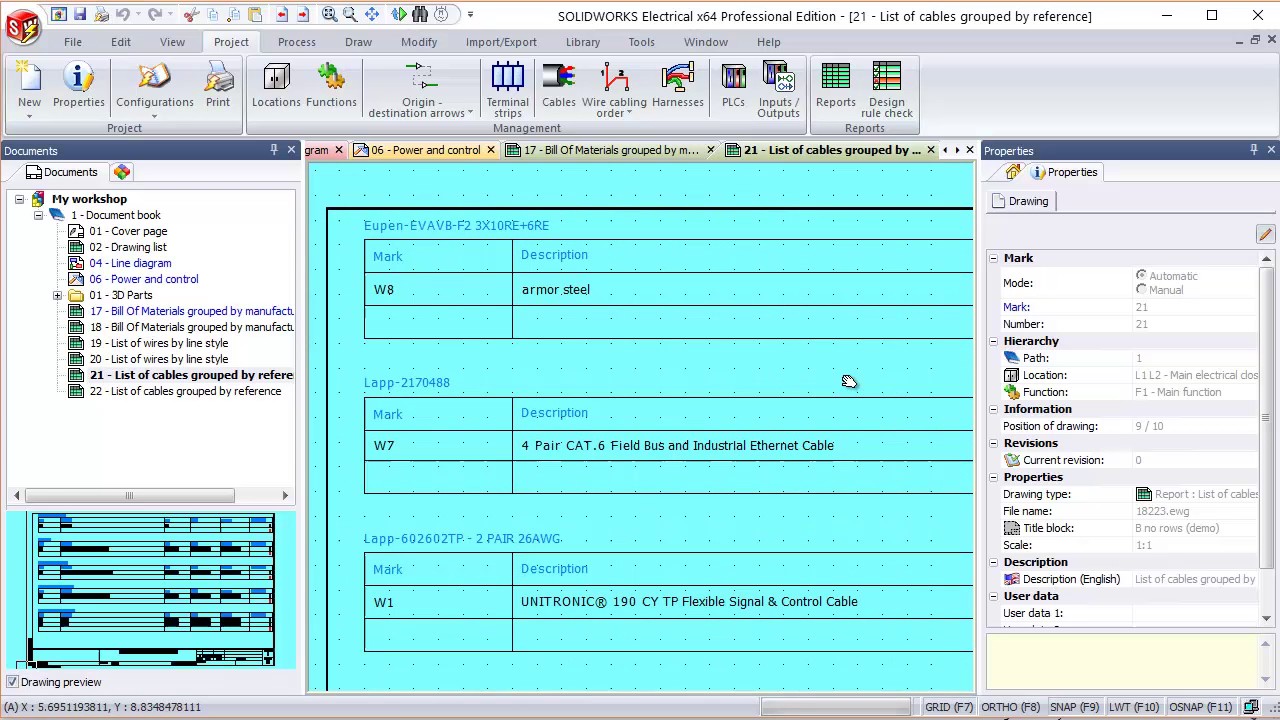Collapse the My workshop tree node
The image size is (1280, 720).
tap(19, 199)
